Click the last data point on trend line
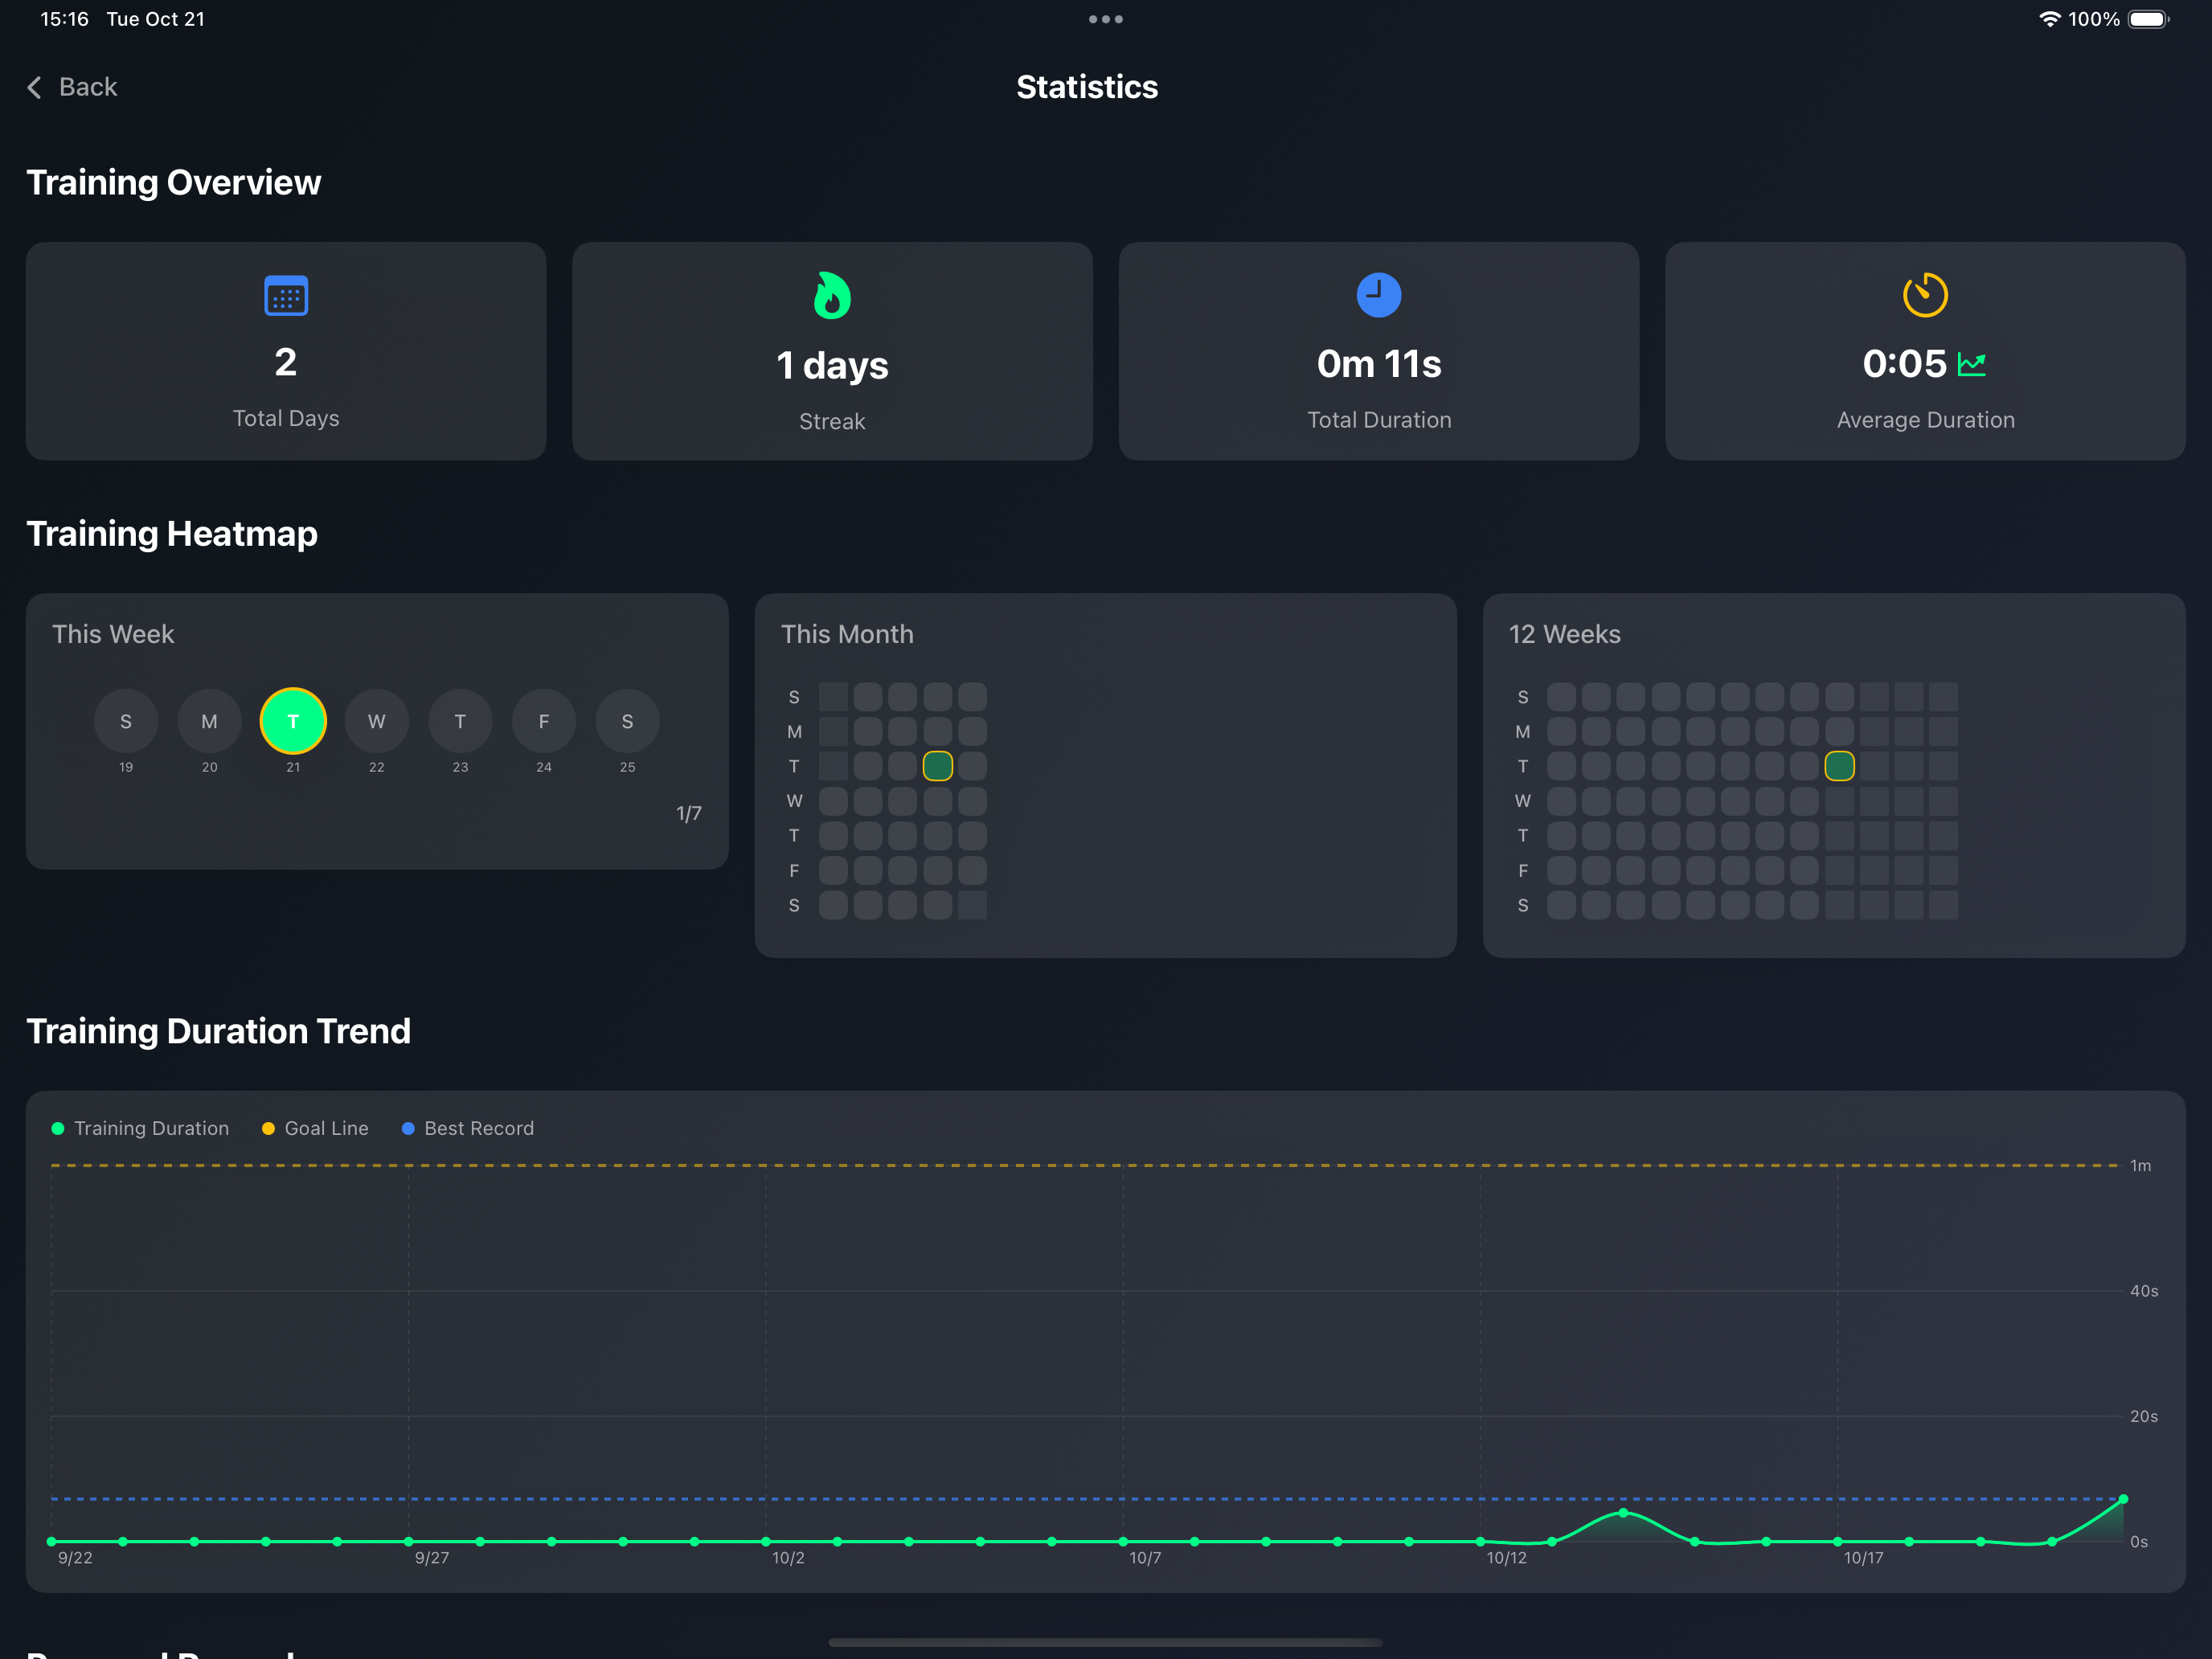Viewport: 2212px width, 1659px height. pyautogui.click(x=2123, y=1499)
